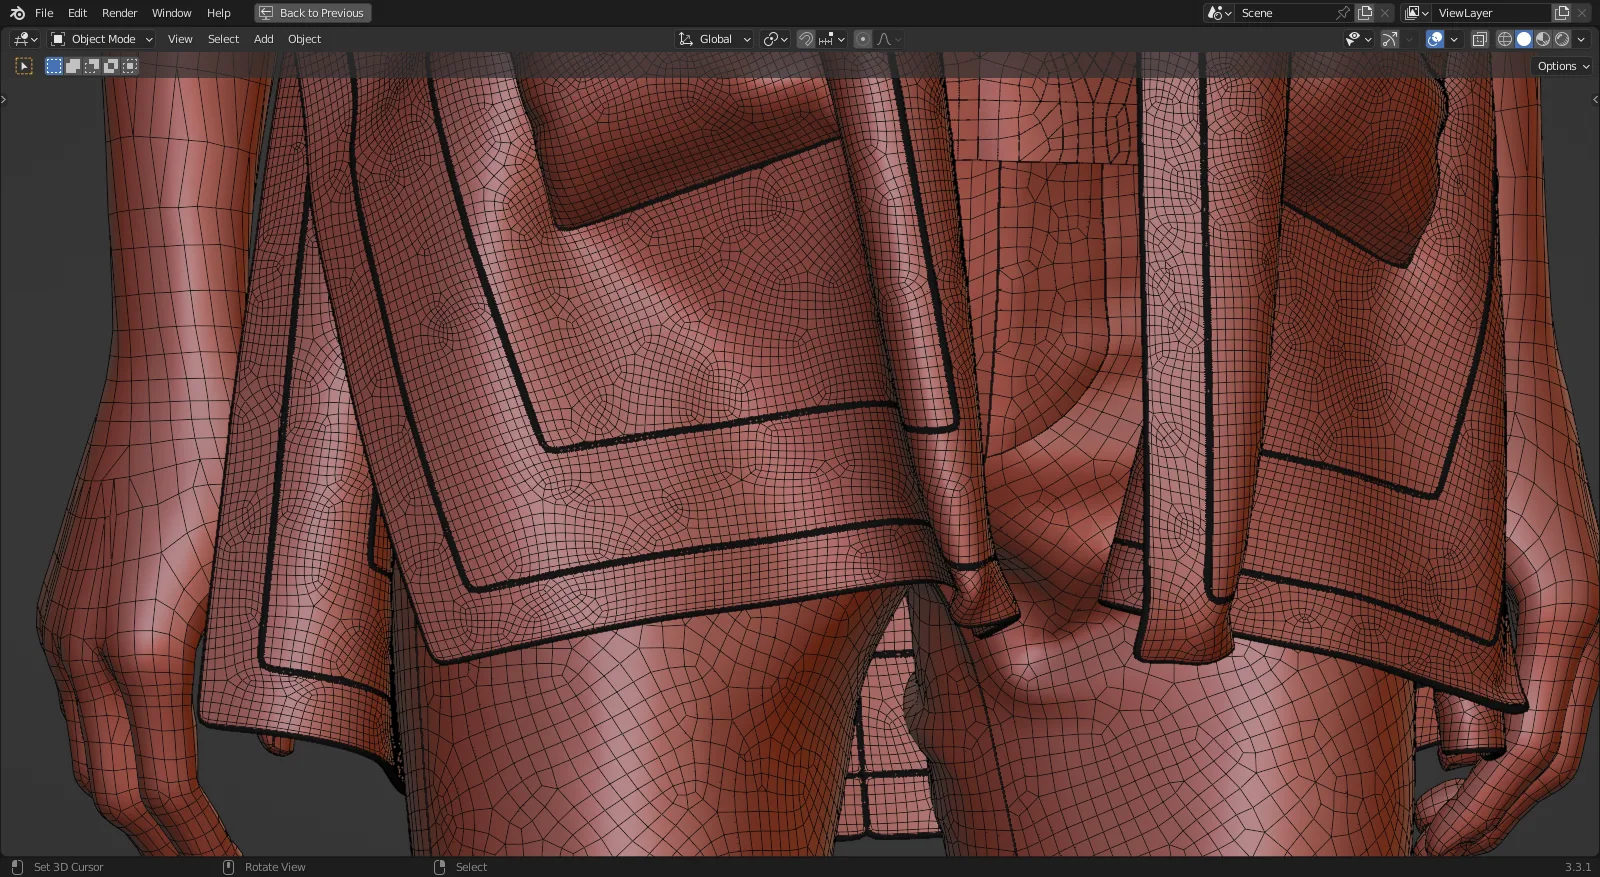
Task: Open the object visibility and selectability dropdown
Action: (1358, 39)
